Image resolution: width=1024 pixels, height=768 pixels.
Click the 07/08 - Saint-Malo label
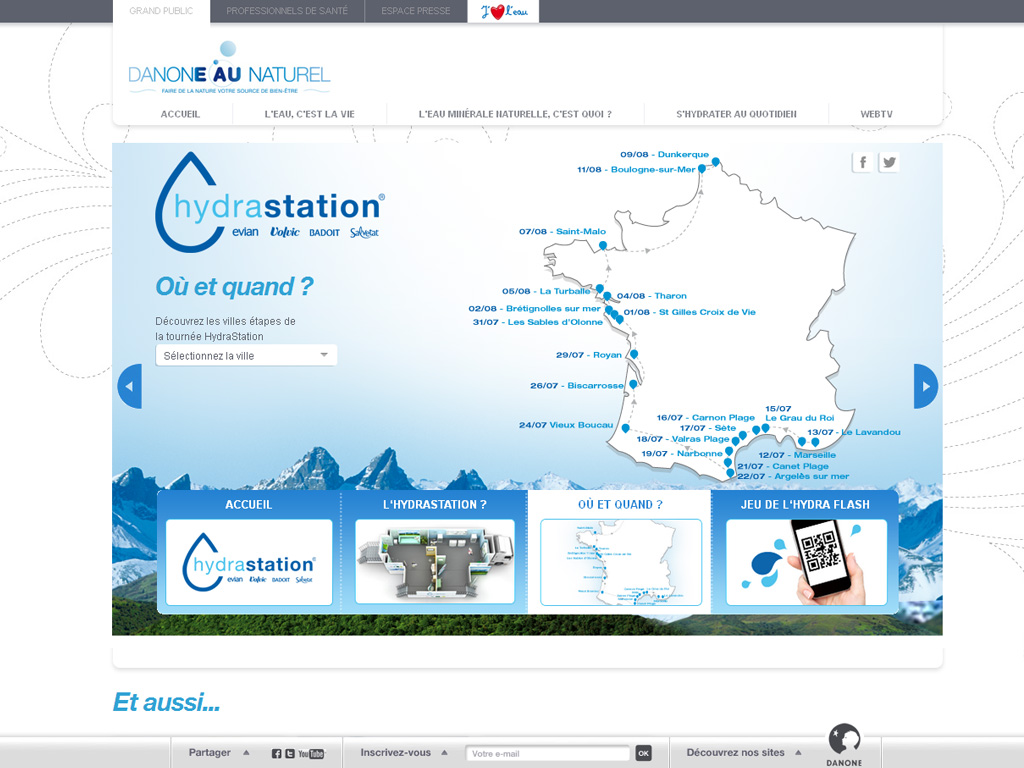click(562, 231)
